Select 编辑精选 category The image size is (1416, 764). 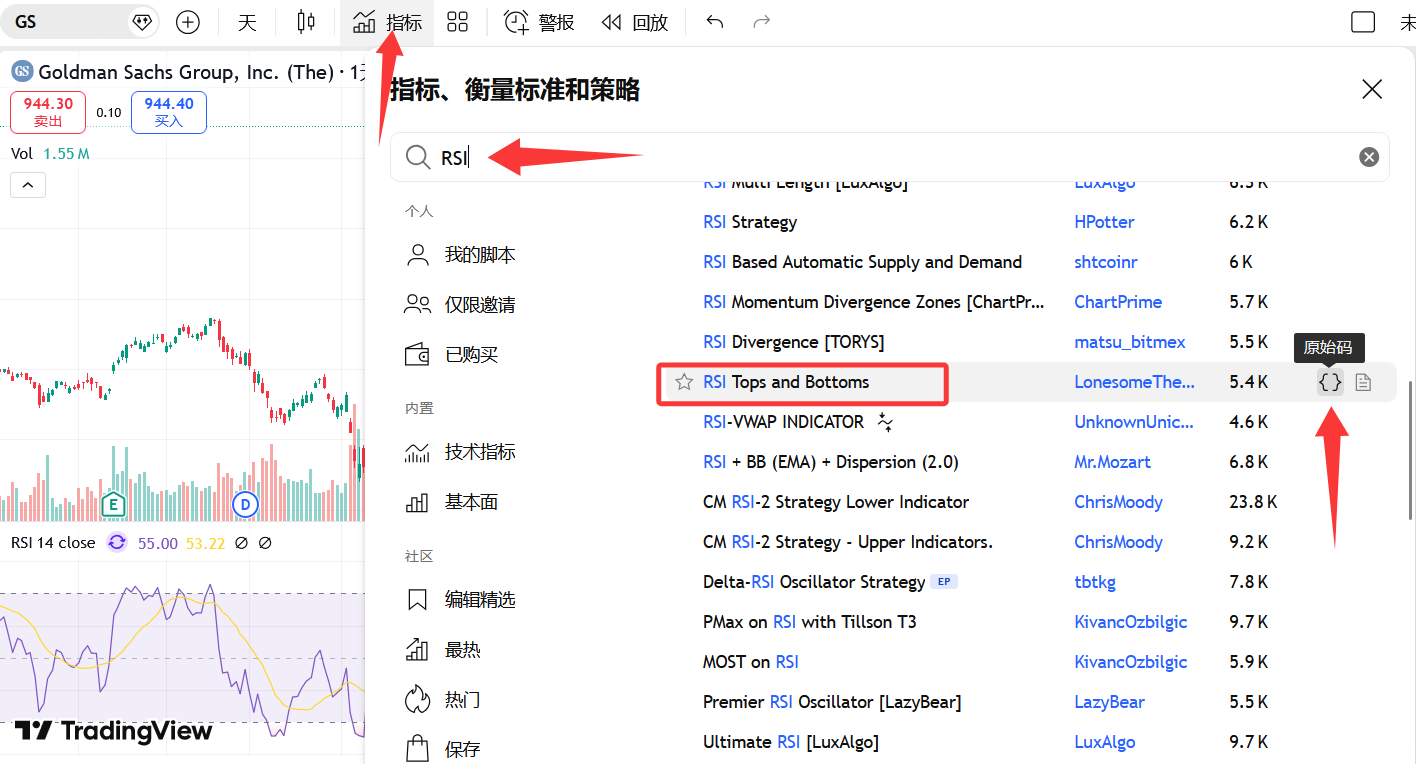click(x=461, y=600)
